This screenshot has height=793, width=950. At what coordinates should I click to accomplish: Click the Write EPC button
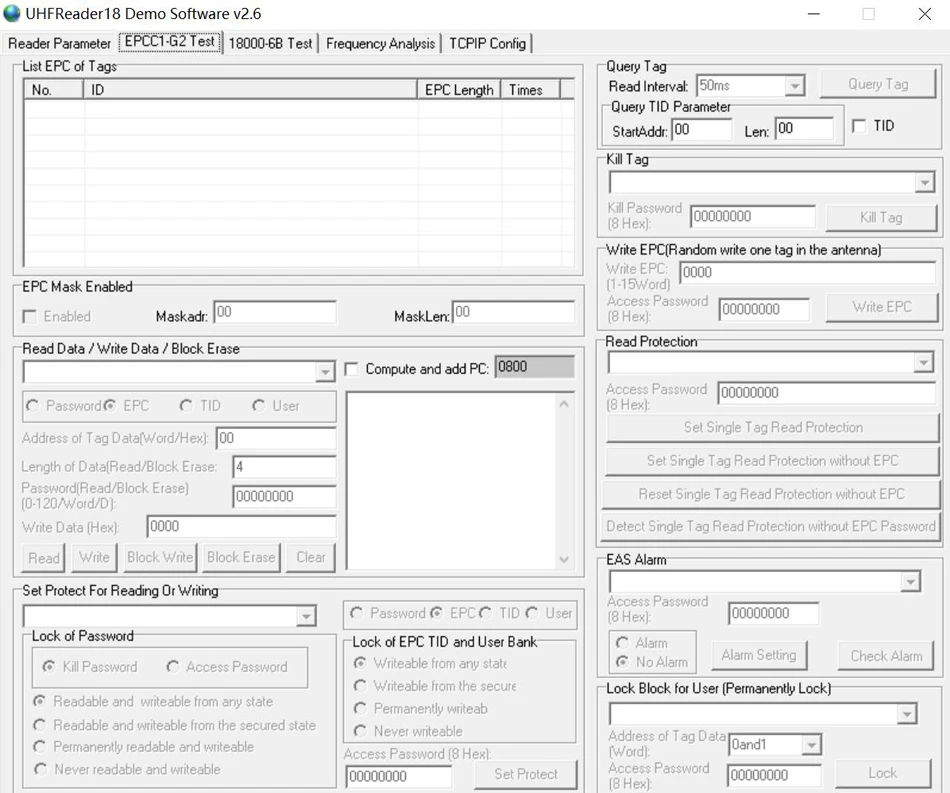click(x=882, y=307)
